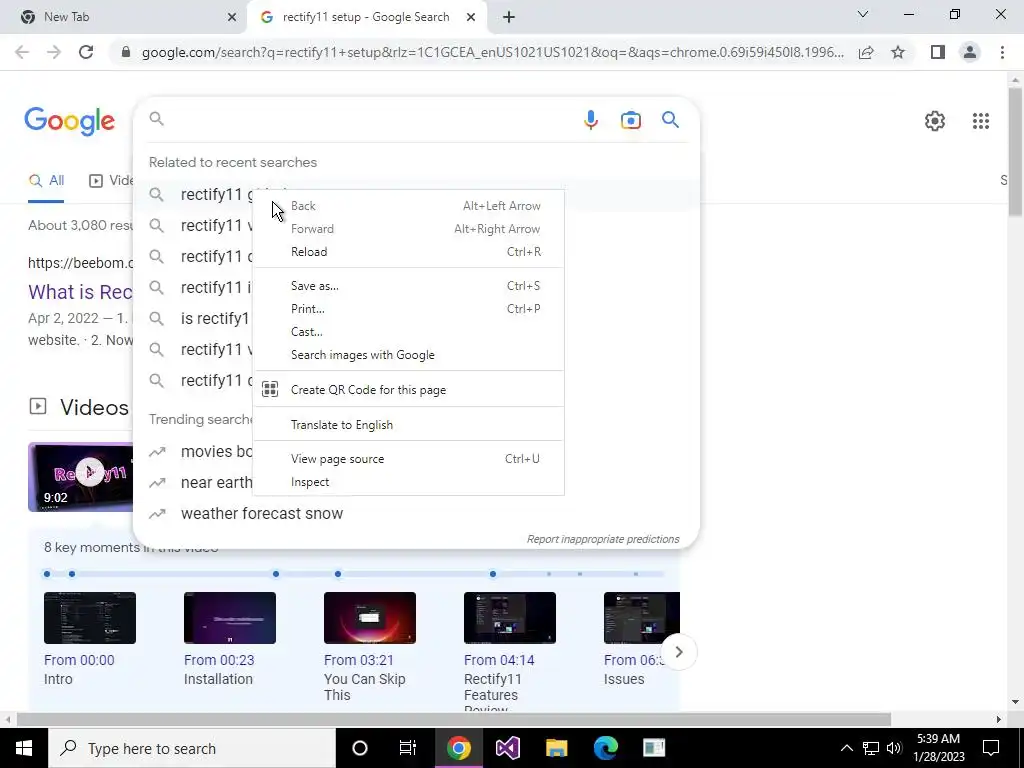Screen dimensions: 1024x768
Task: Click the address bar URL
Action: pyautogui.click(x=492, y=52)
